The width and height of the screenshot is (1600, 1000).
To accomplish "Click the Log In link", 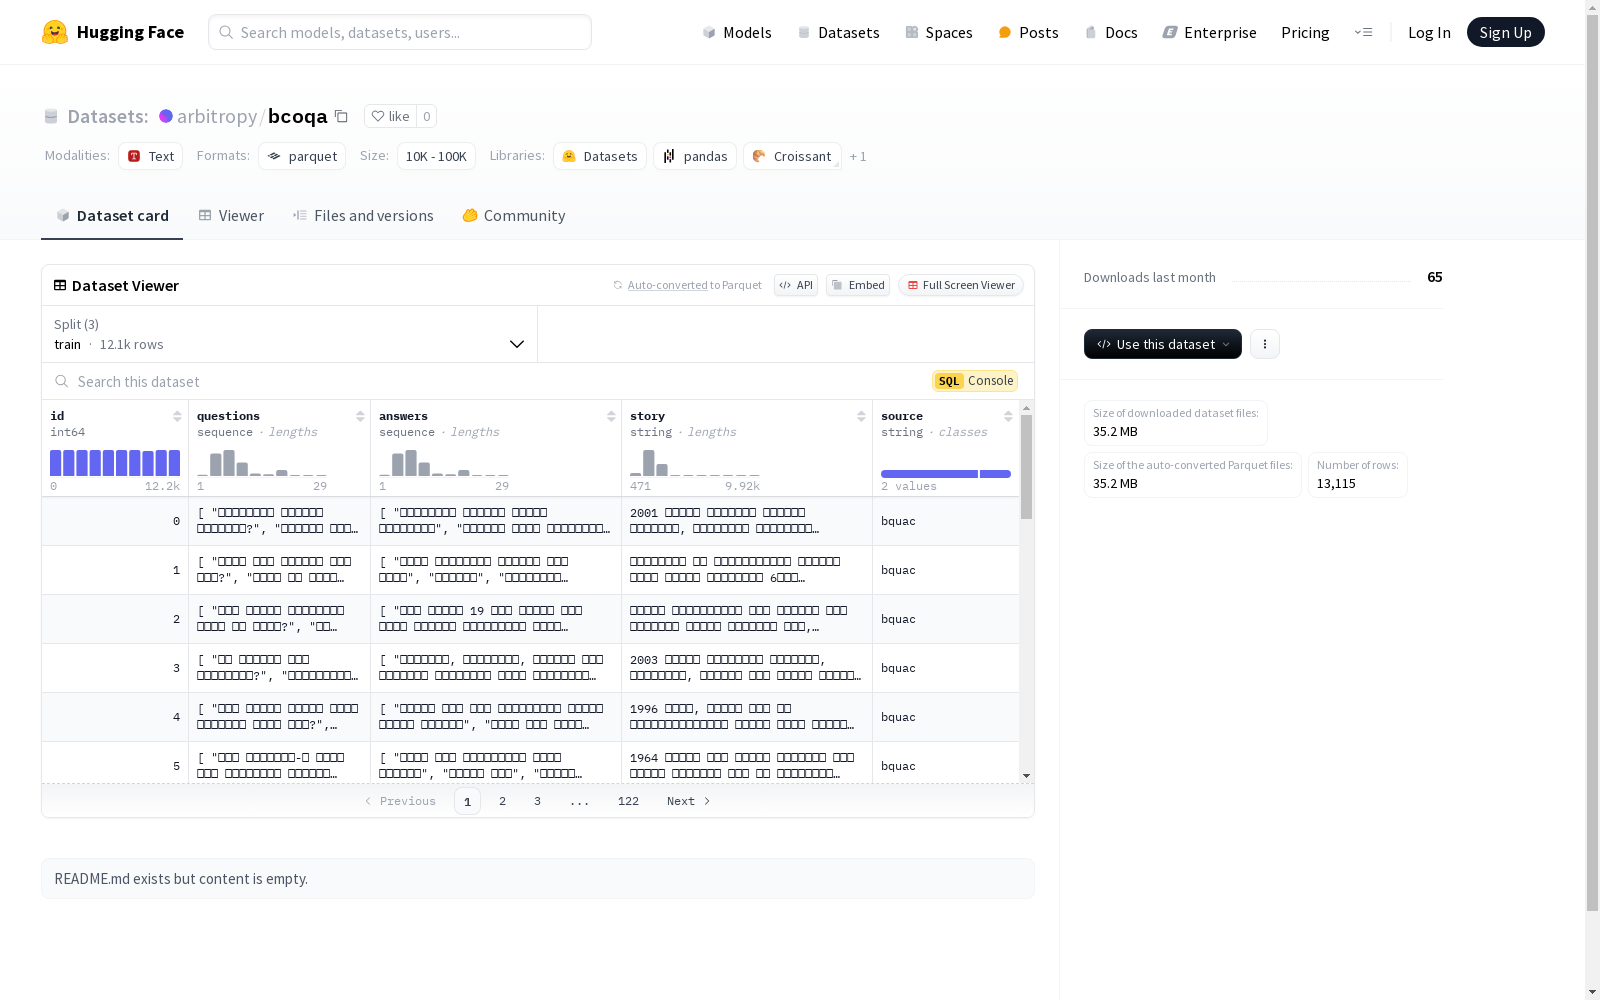I will click(x=1429, y=32).
